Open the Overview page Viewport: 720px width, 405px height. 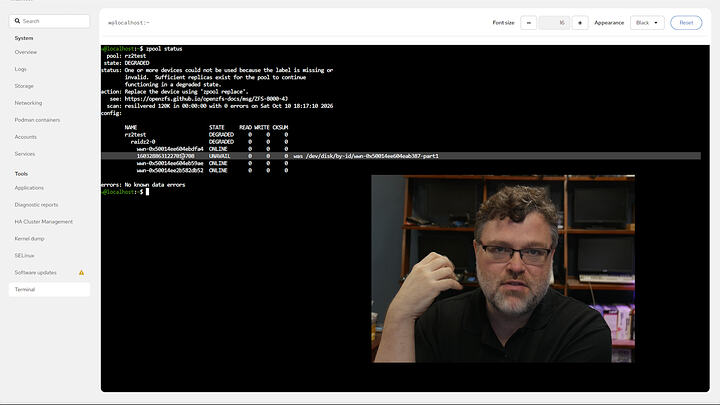coord(26,52)
